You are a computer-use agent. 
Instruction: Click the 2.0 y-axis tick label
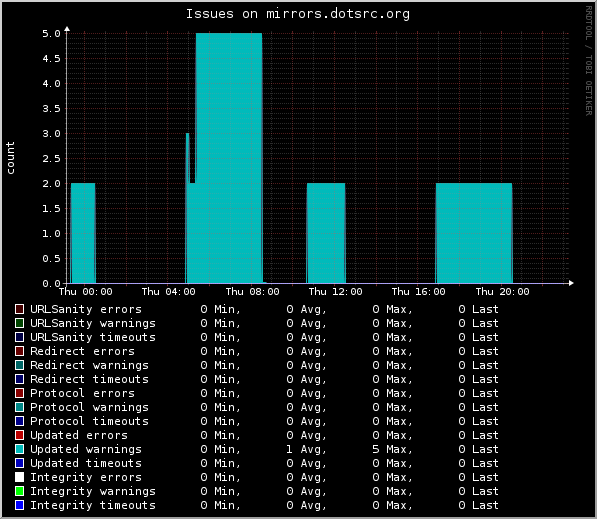click(51, 184)
